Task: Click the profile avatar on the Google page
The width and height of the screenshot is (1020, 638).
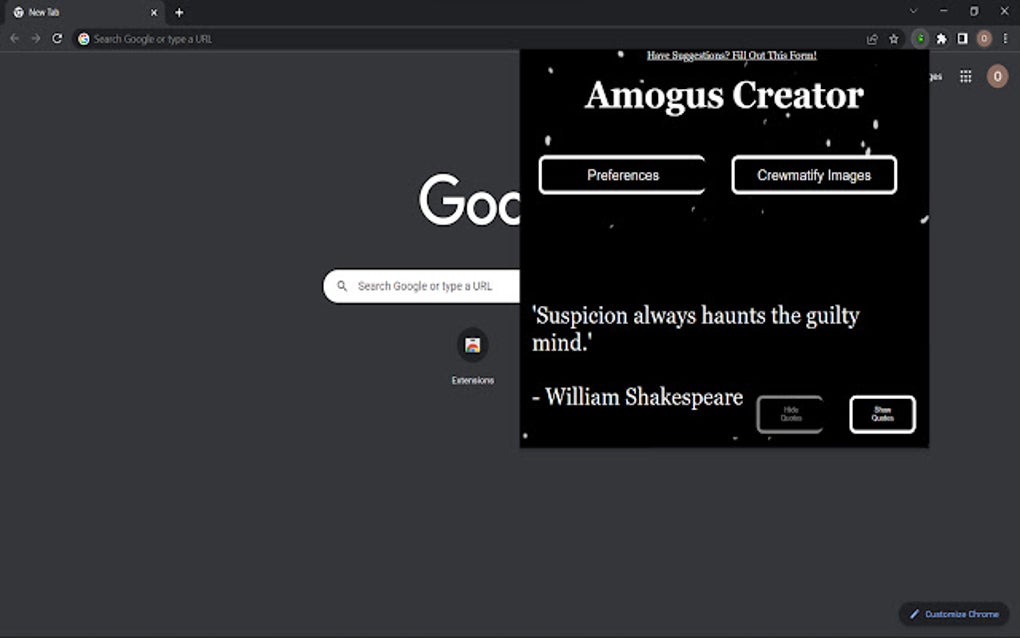Action: tap(996, 76)
